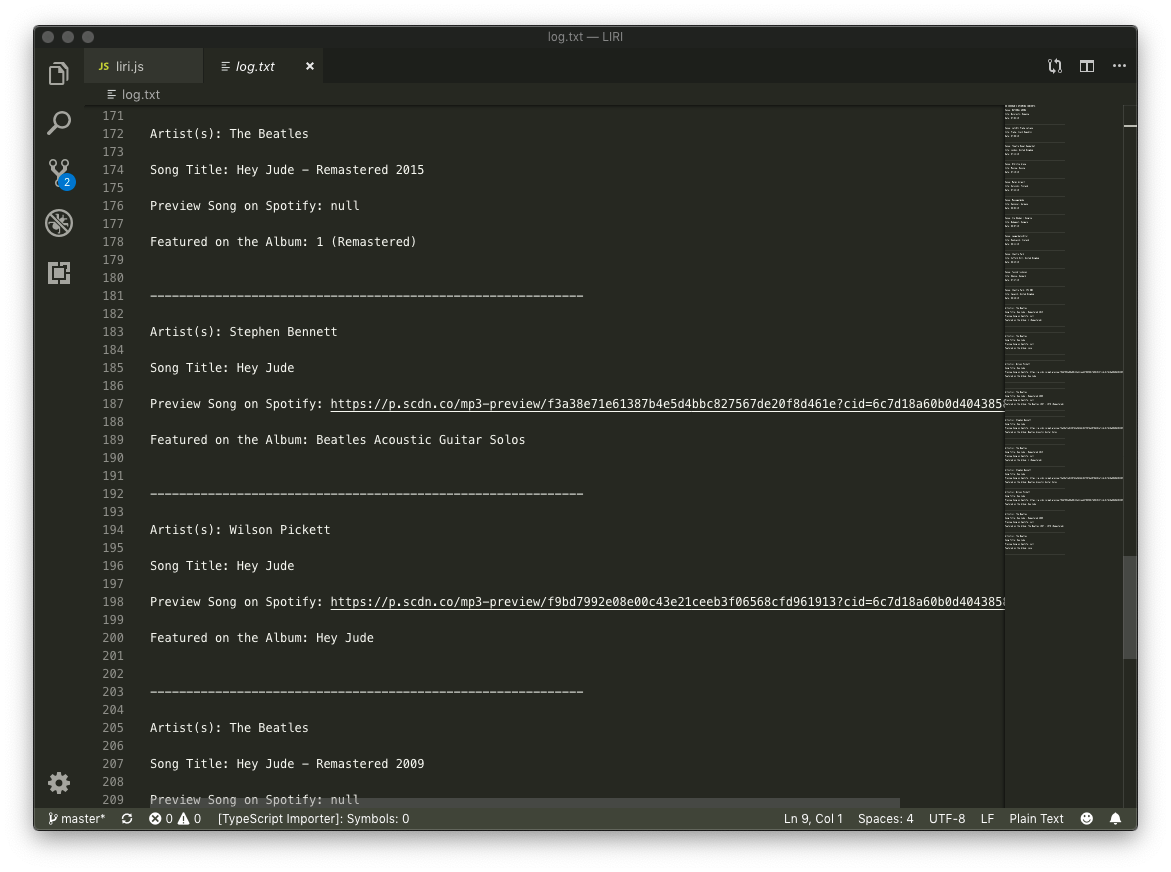1171x872 pixels.
Task: Click line 176 'Preview Song on Spotify: null'
Action: pos(255,206)
